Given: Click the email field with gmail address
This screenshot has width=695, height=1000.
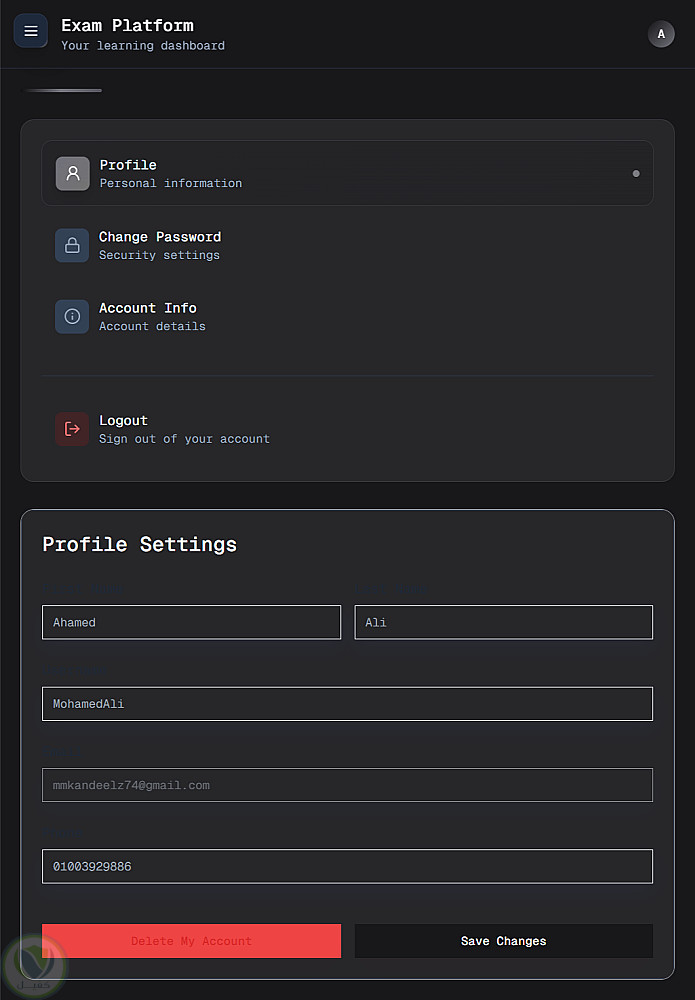Looking at the screenshot, I should pos(347,785).
